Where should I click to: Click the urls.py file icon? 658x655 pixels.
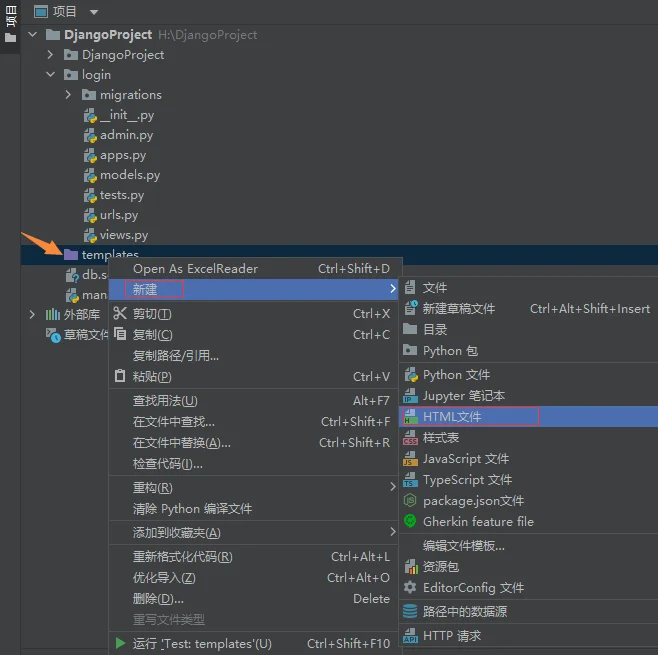click(x=90, y=215)
